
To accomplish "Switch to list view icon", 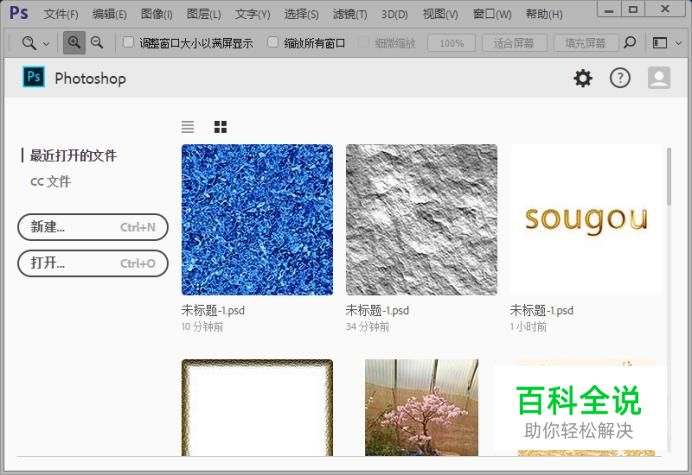I will [x=188, y=127].
